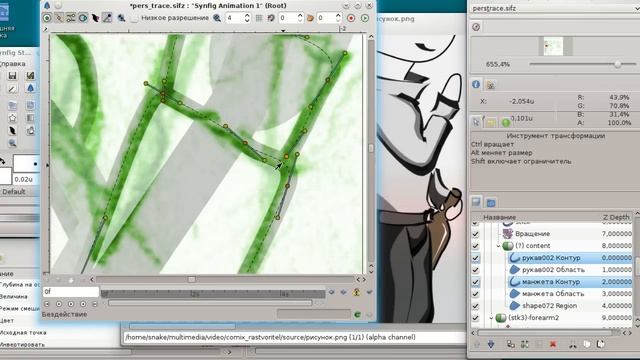This screenshot has width=640, height=360.
Task: Select the Вращение layer
Action: coord(532,234)
